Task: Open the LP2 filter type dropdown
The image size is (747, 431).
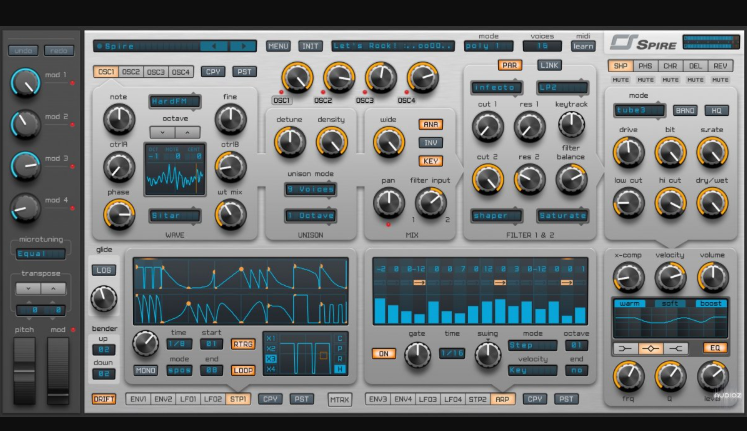Action: click(561, 88)
